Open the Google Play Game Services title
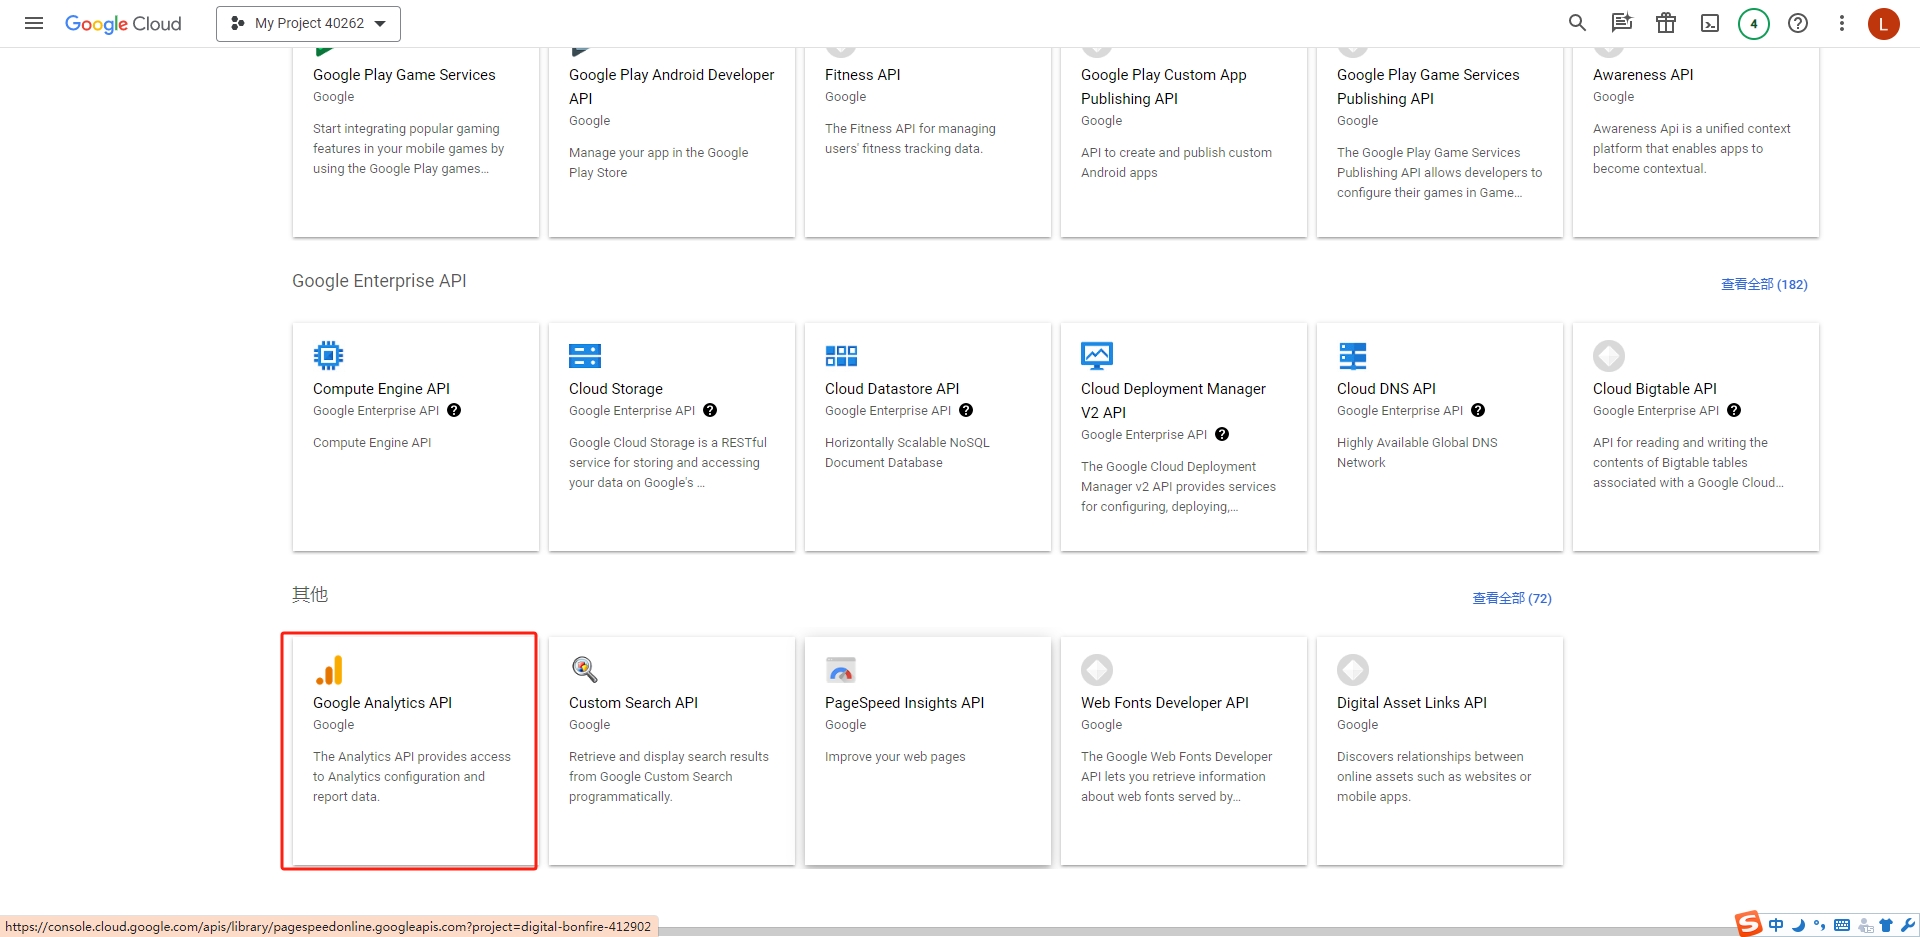Viewport: 1920px width, 937px height. 404,75
